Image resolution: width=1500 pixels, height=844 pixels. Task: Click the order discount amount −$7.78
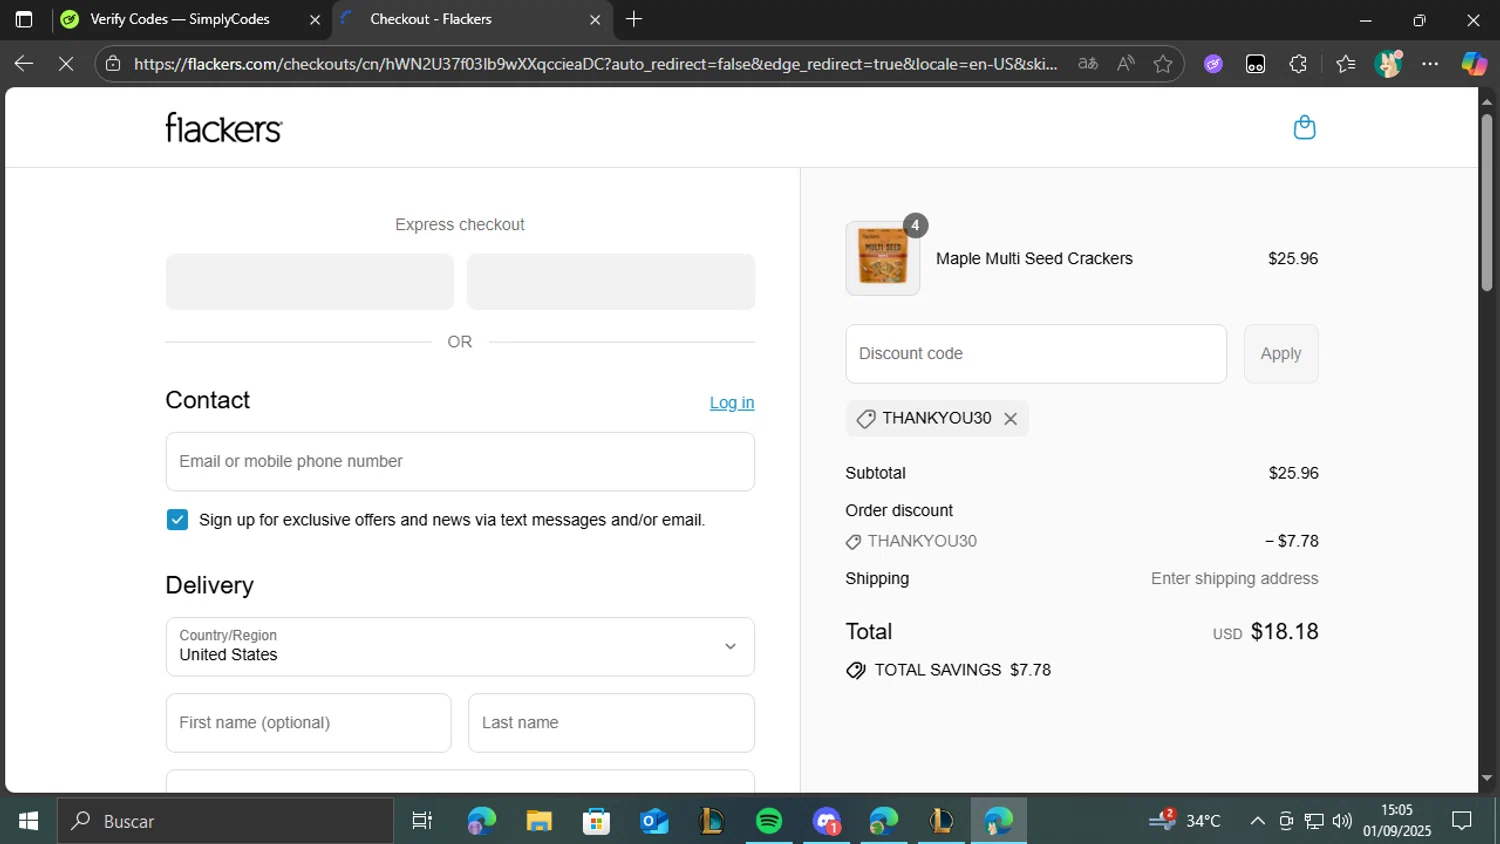[1291, 541]
